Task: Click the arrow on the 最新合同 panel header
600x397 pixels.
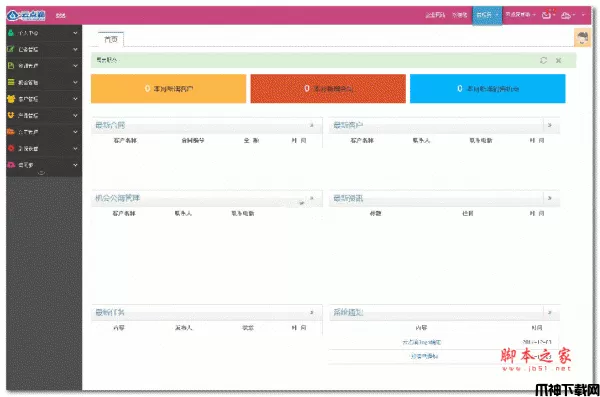Action: click(x=311, y=125)
